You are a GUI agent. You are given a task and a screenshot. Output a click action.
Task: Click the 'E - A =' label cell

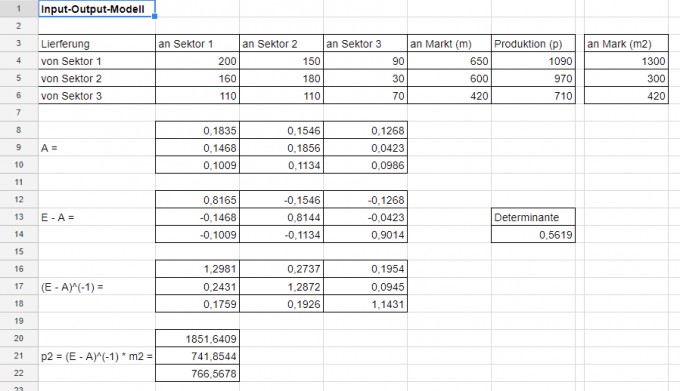click(97, 217)
